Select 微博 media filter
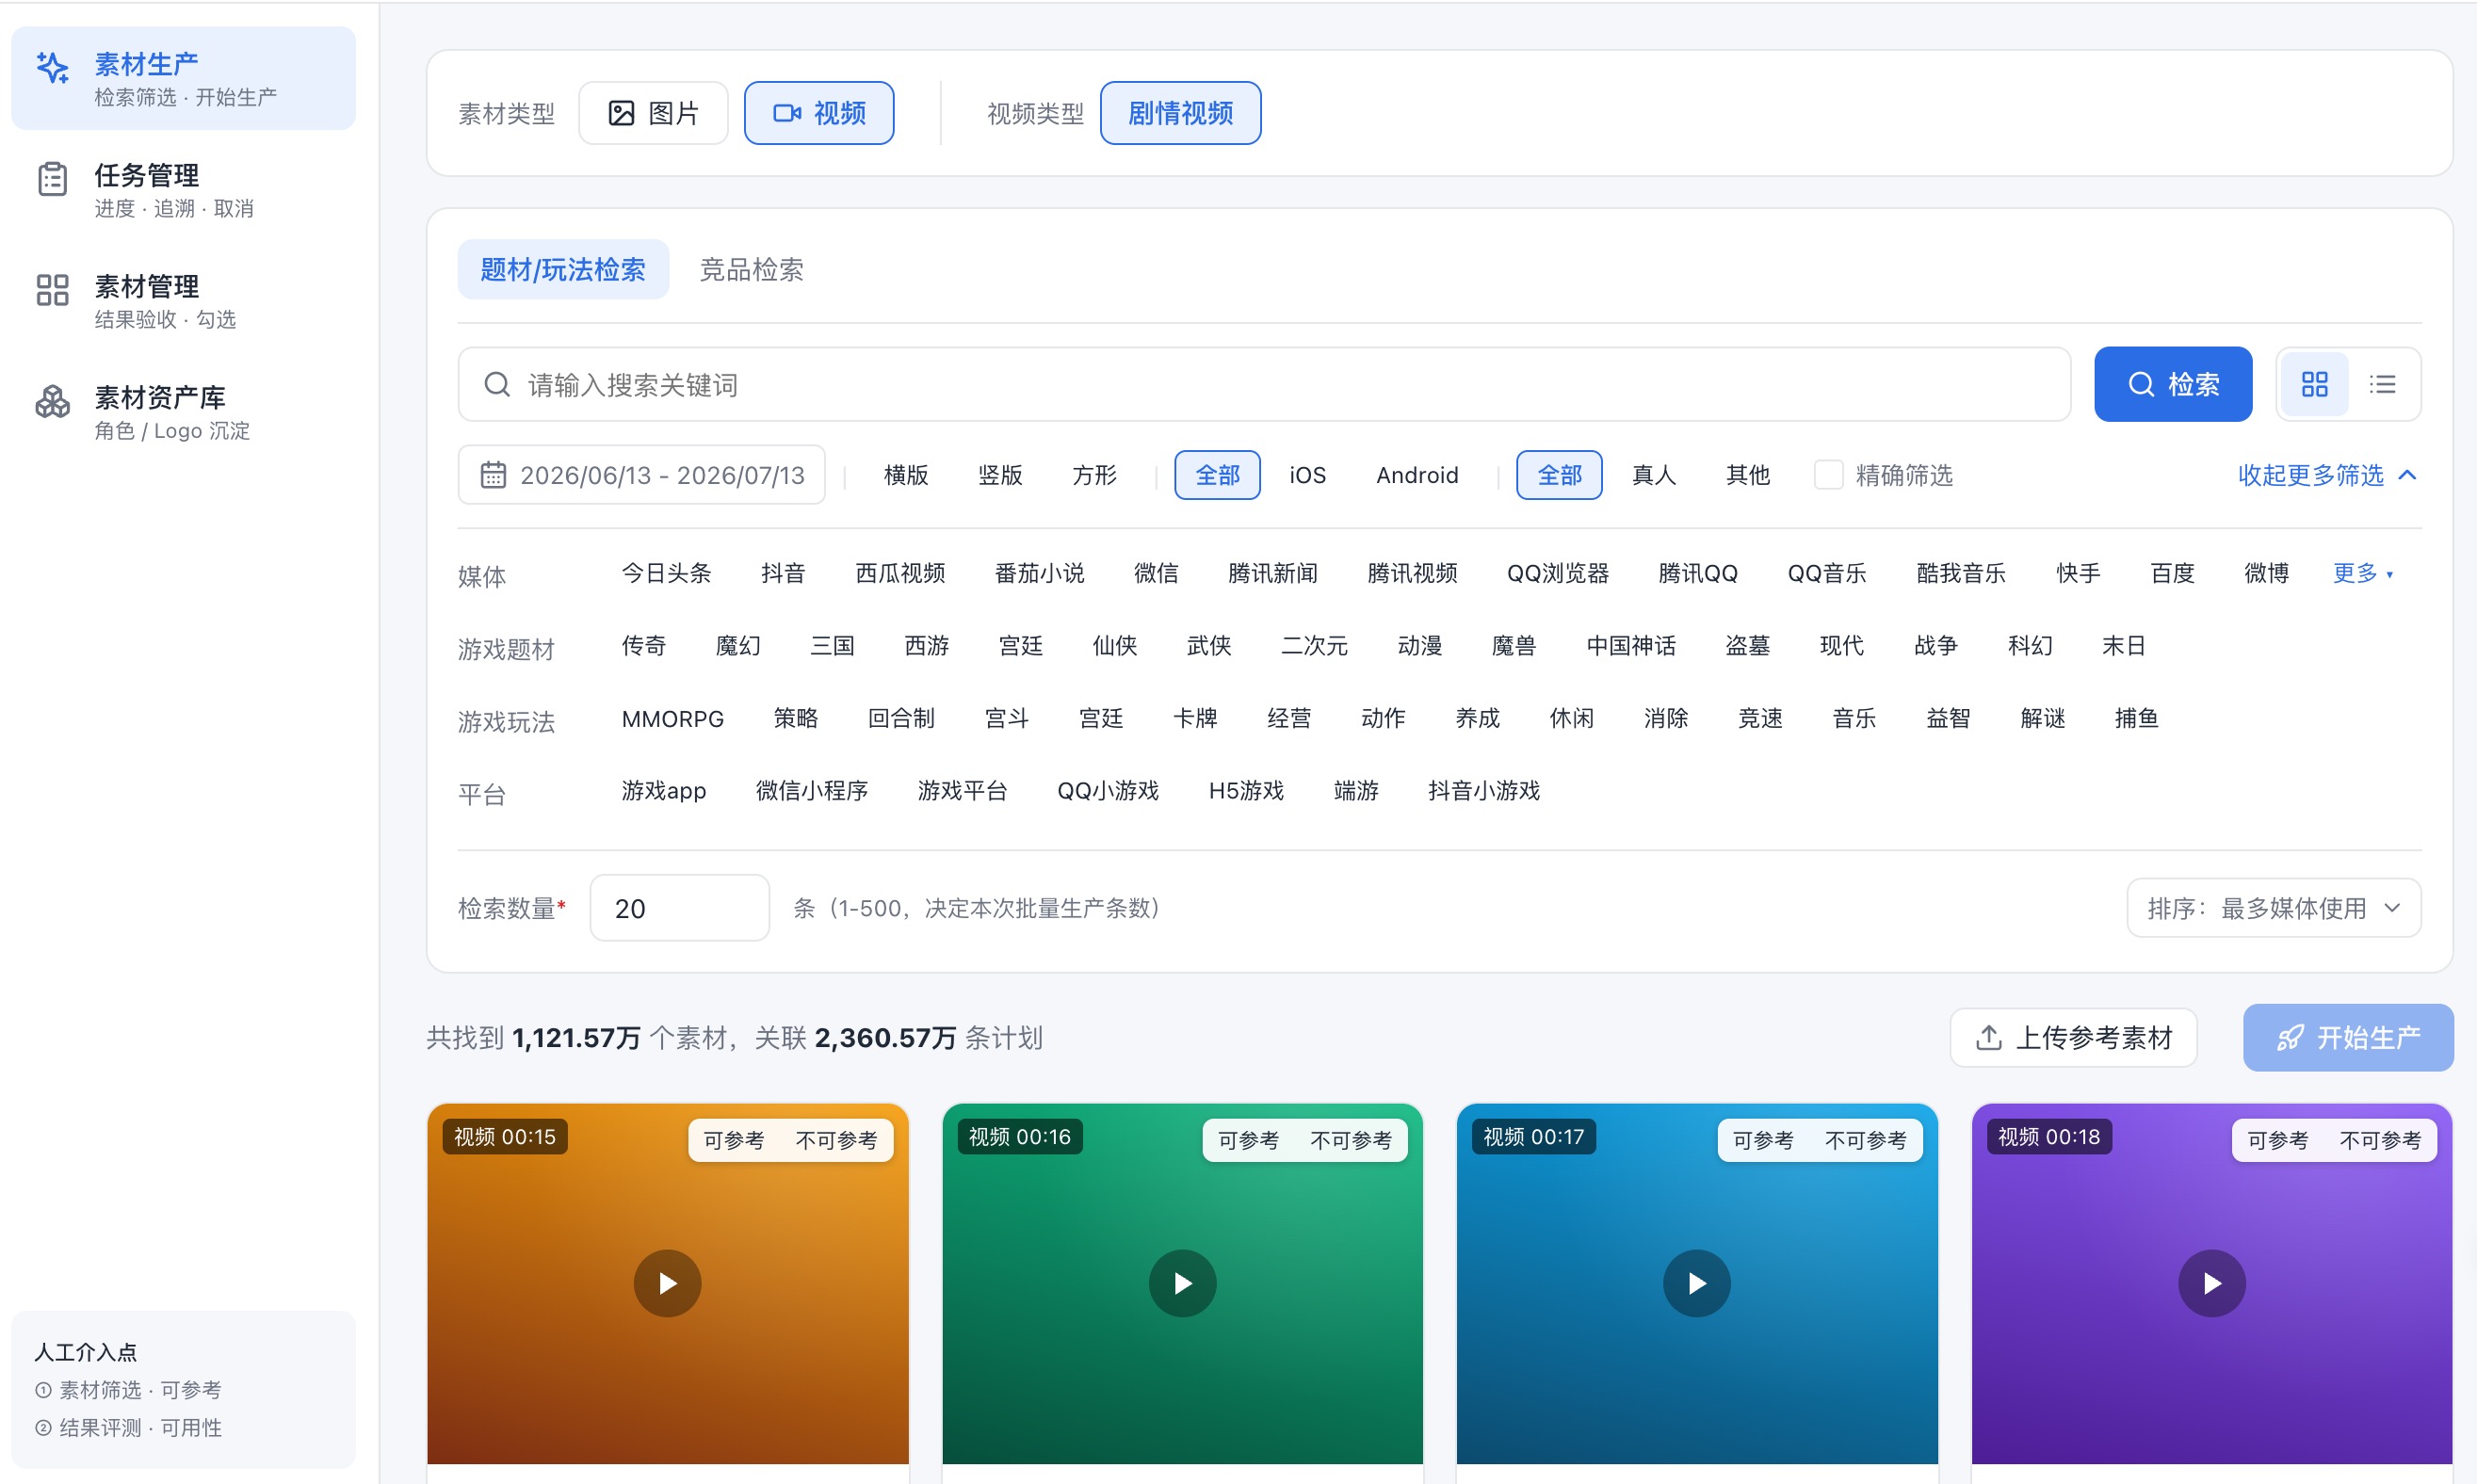This screenshot has width=2477, height=1484. [x=2266, y=573]
